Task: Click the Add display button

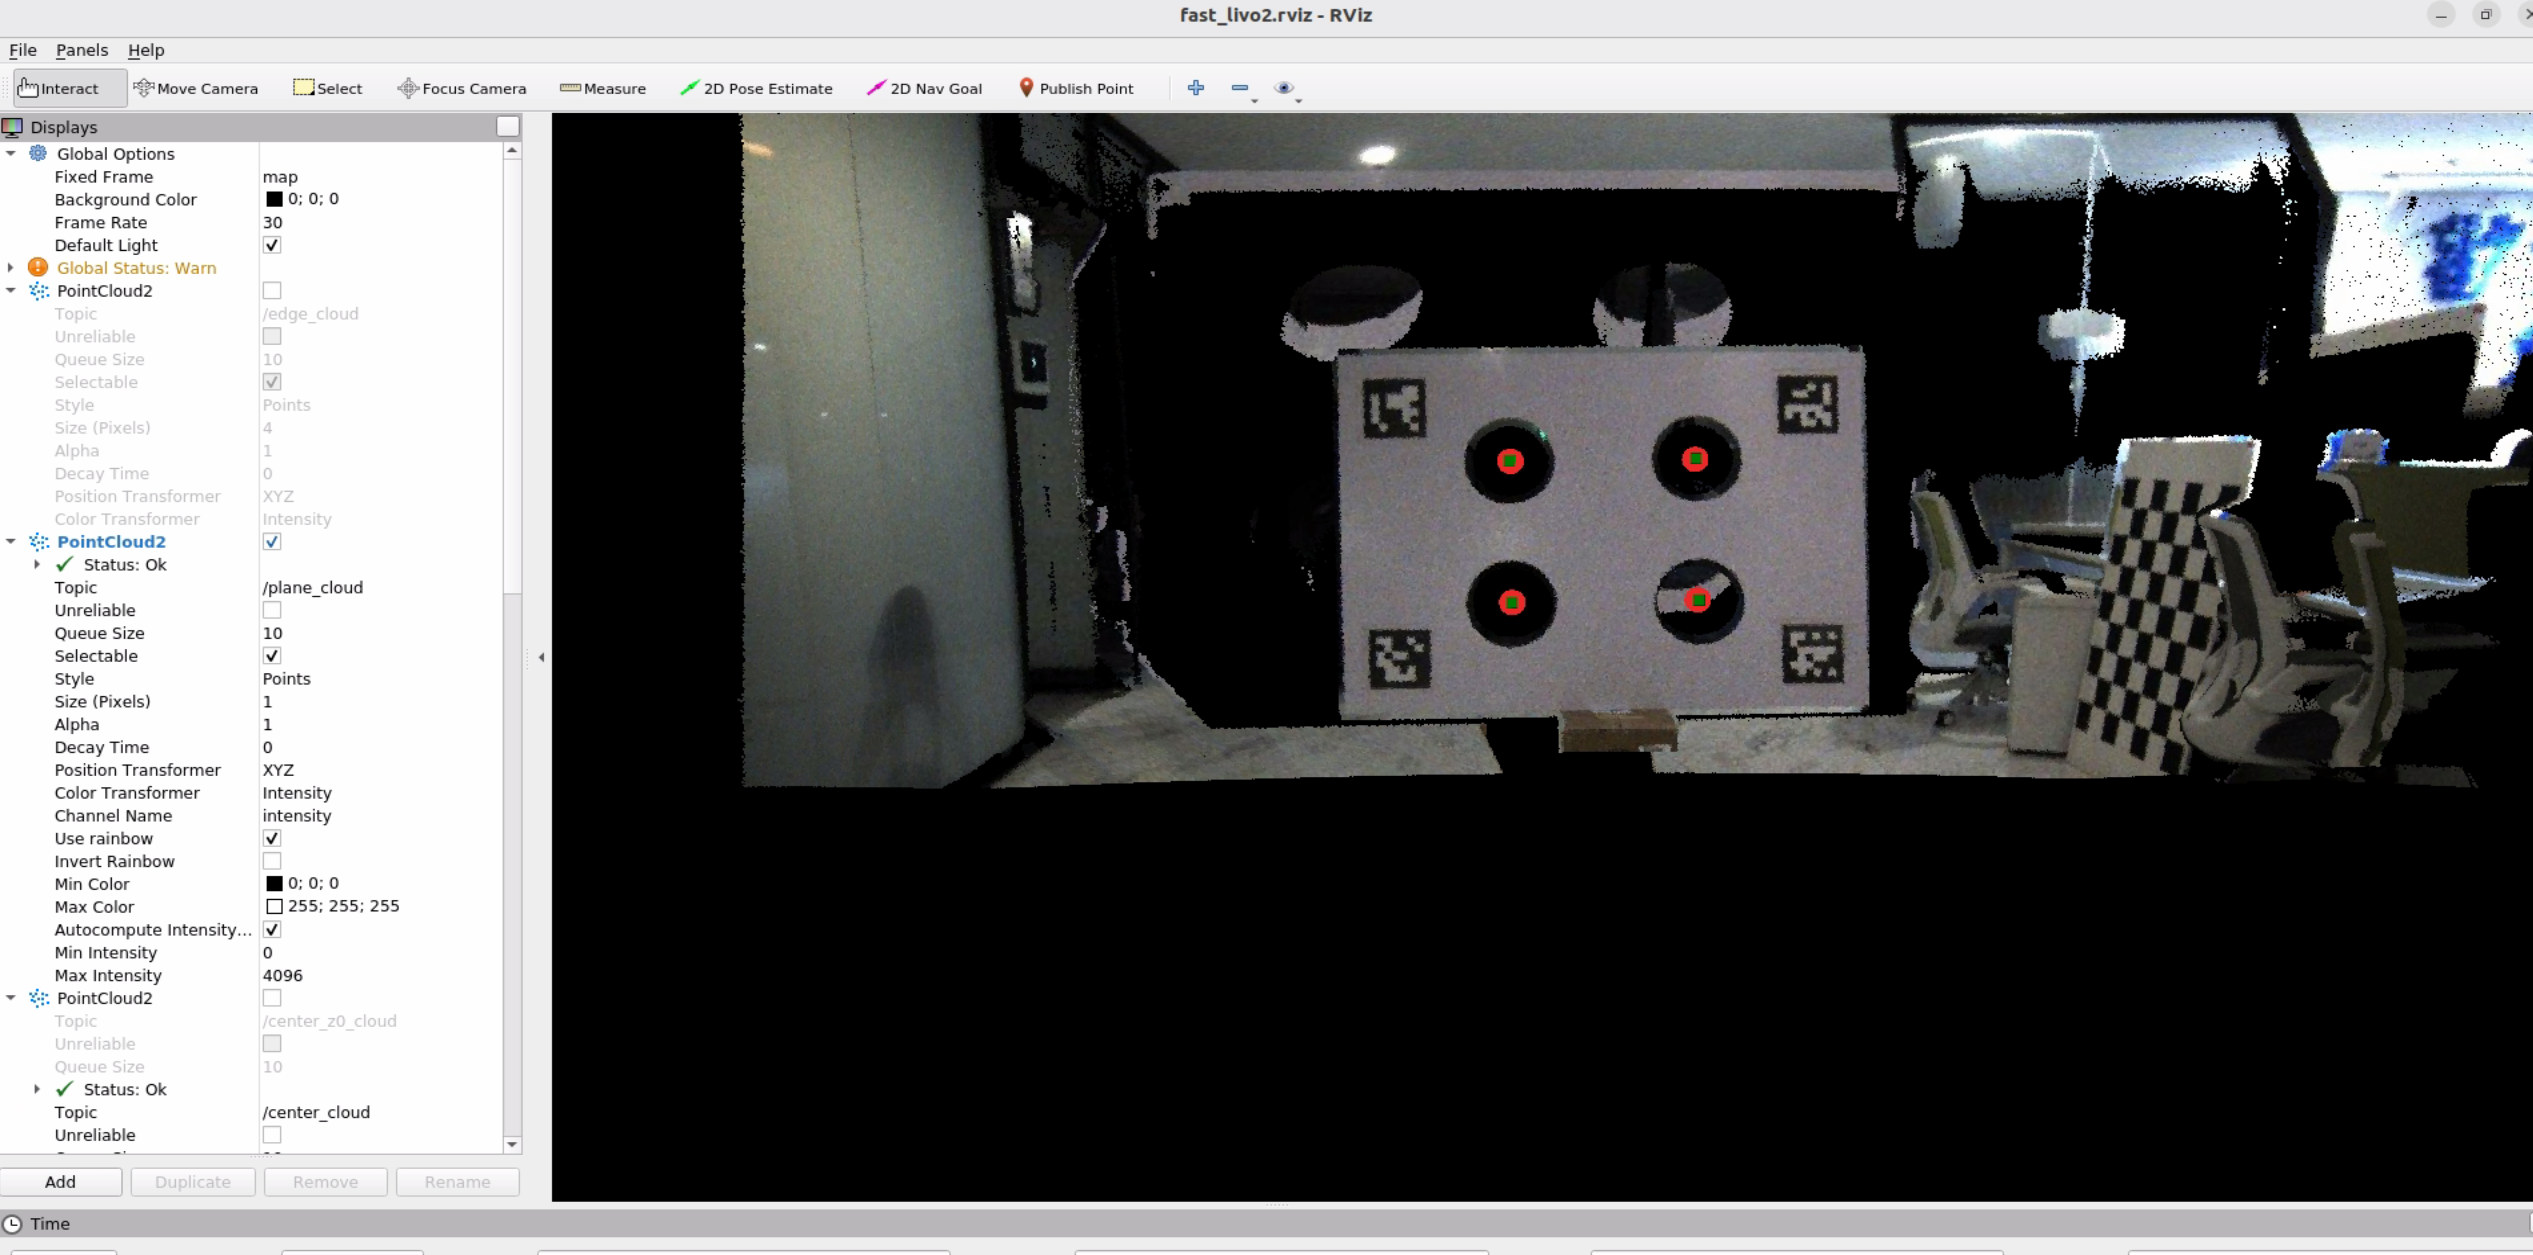Action: (x=60, y=1182)
